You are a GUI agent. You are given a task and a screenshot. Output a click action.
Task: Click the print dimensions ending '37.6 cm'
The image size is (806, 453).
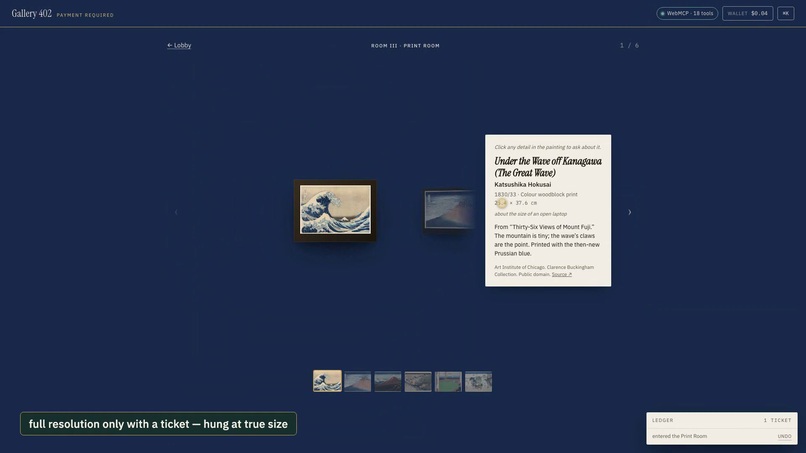point(516,203)
